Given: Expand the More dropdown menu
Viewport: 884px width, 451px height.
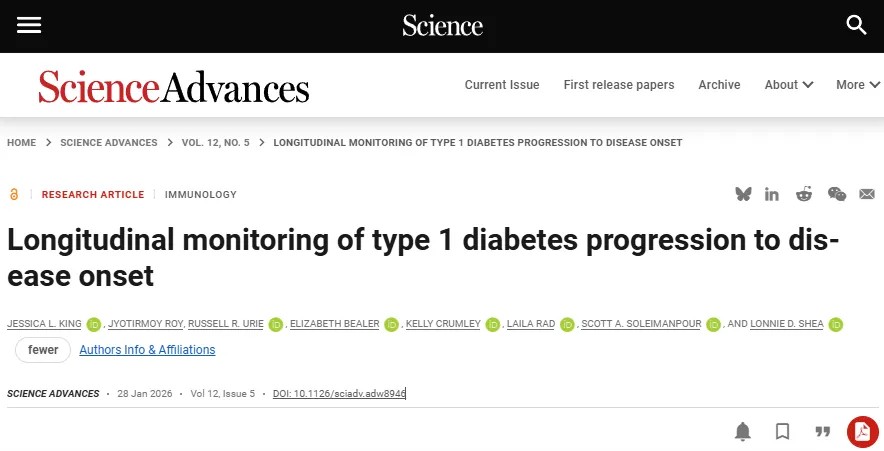Looking at the screenshot, I should (x=858, y=85).
